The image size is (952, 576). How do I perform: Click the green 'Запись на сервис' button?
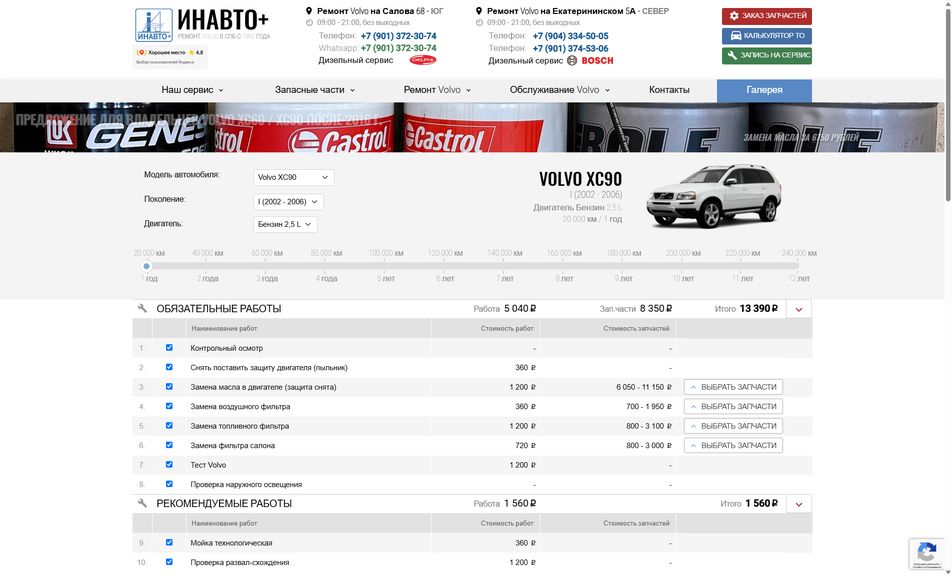pos(767,55)
